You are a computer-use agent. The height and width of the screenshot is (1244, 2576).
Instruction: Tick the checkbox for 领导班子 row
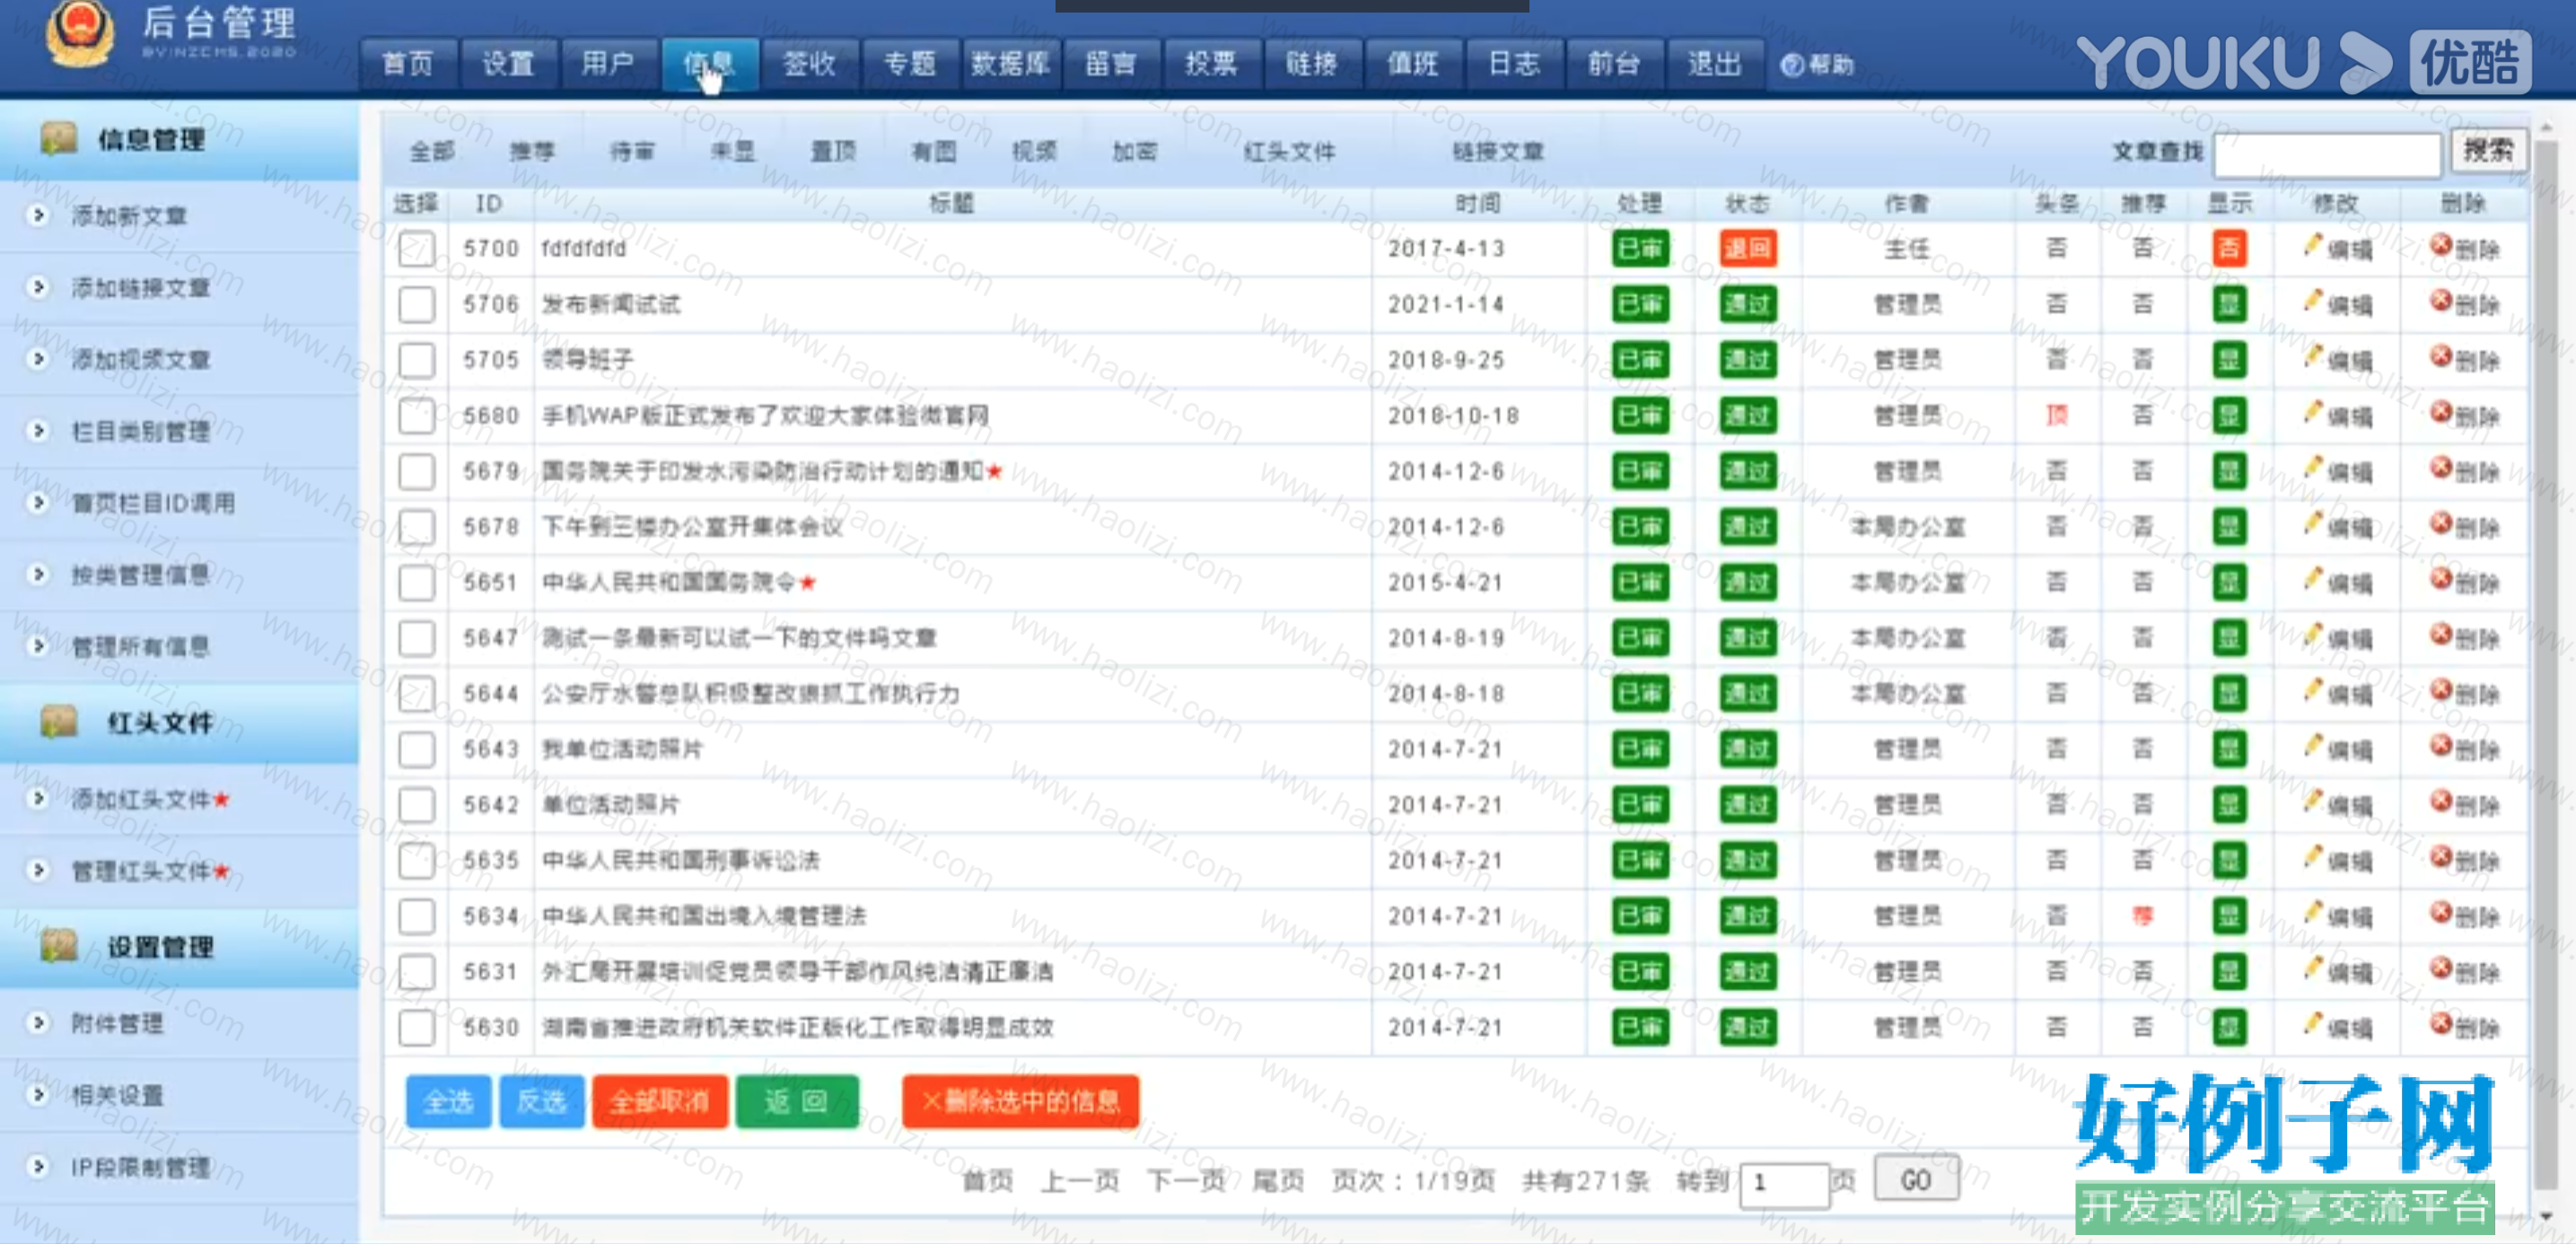[x=416, y=360]
